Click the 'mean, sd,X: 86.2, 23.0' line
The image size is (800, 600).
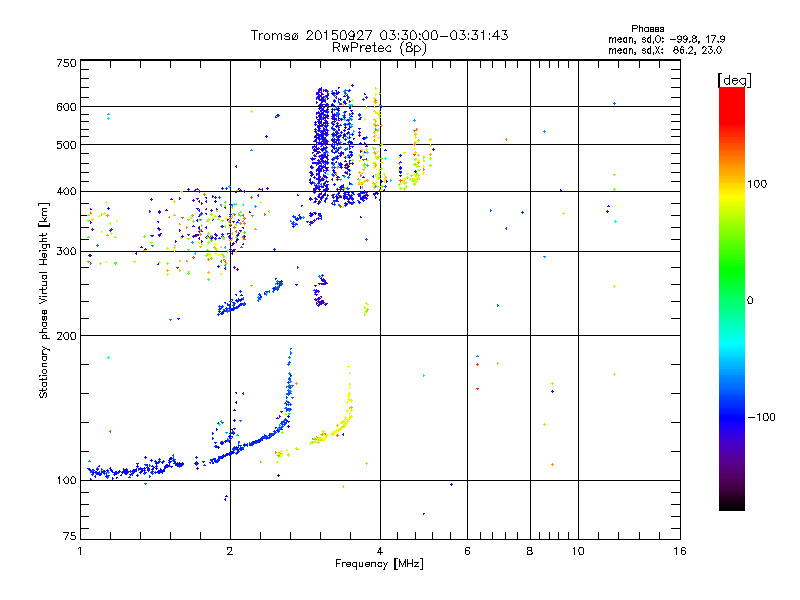(665, 51)
